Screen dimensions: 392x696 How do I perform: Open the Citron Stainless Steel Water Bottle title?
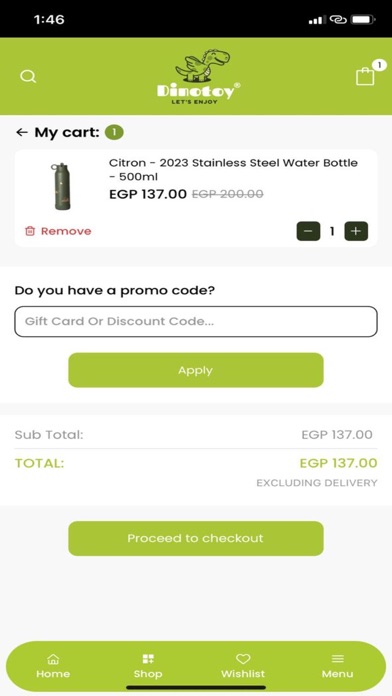pyautogui.click(x=233, y=170)
